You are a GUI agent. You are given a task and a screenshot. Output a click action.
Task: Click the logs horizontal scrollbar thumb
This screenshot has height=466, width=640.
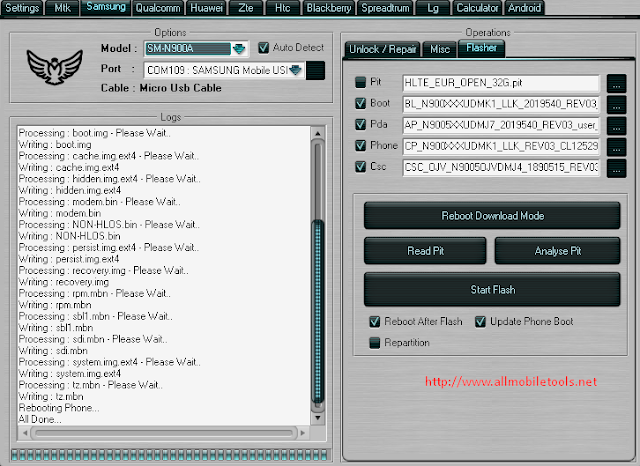pyautogui.click(x=164, y=433)
